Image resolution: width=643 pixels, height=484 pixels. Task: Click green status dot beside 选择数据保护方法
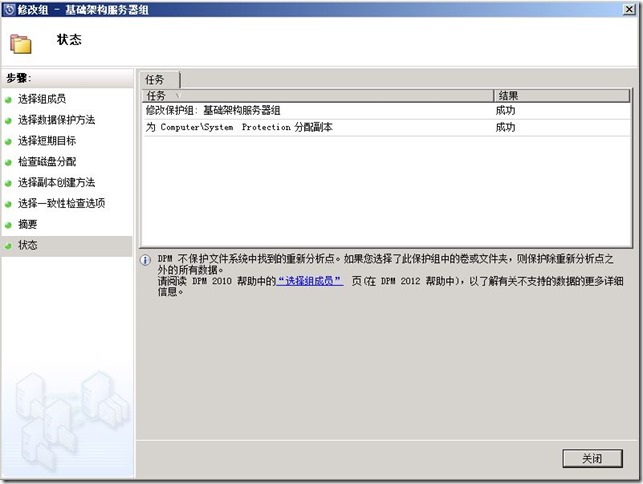8,121
